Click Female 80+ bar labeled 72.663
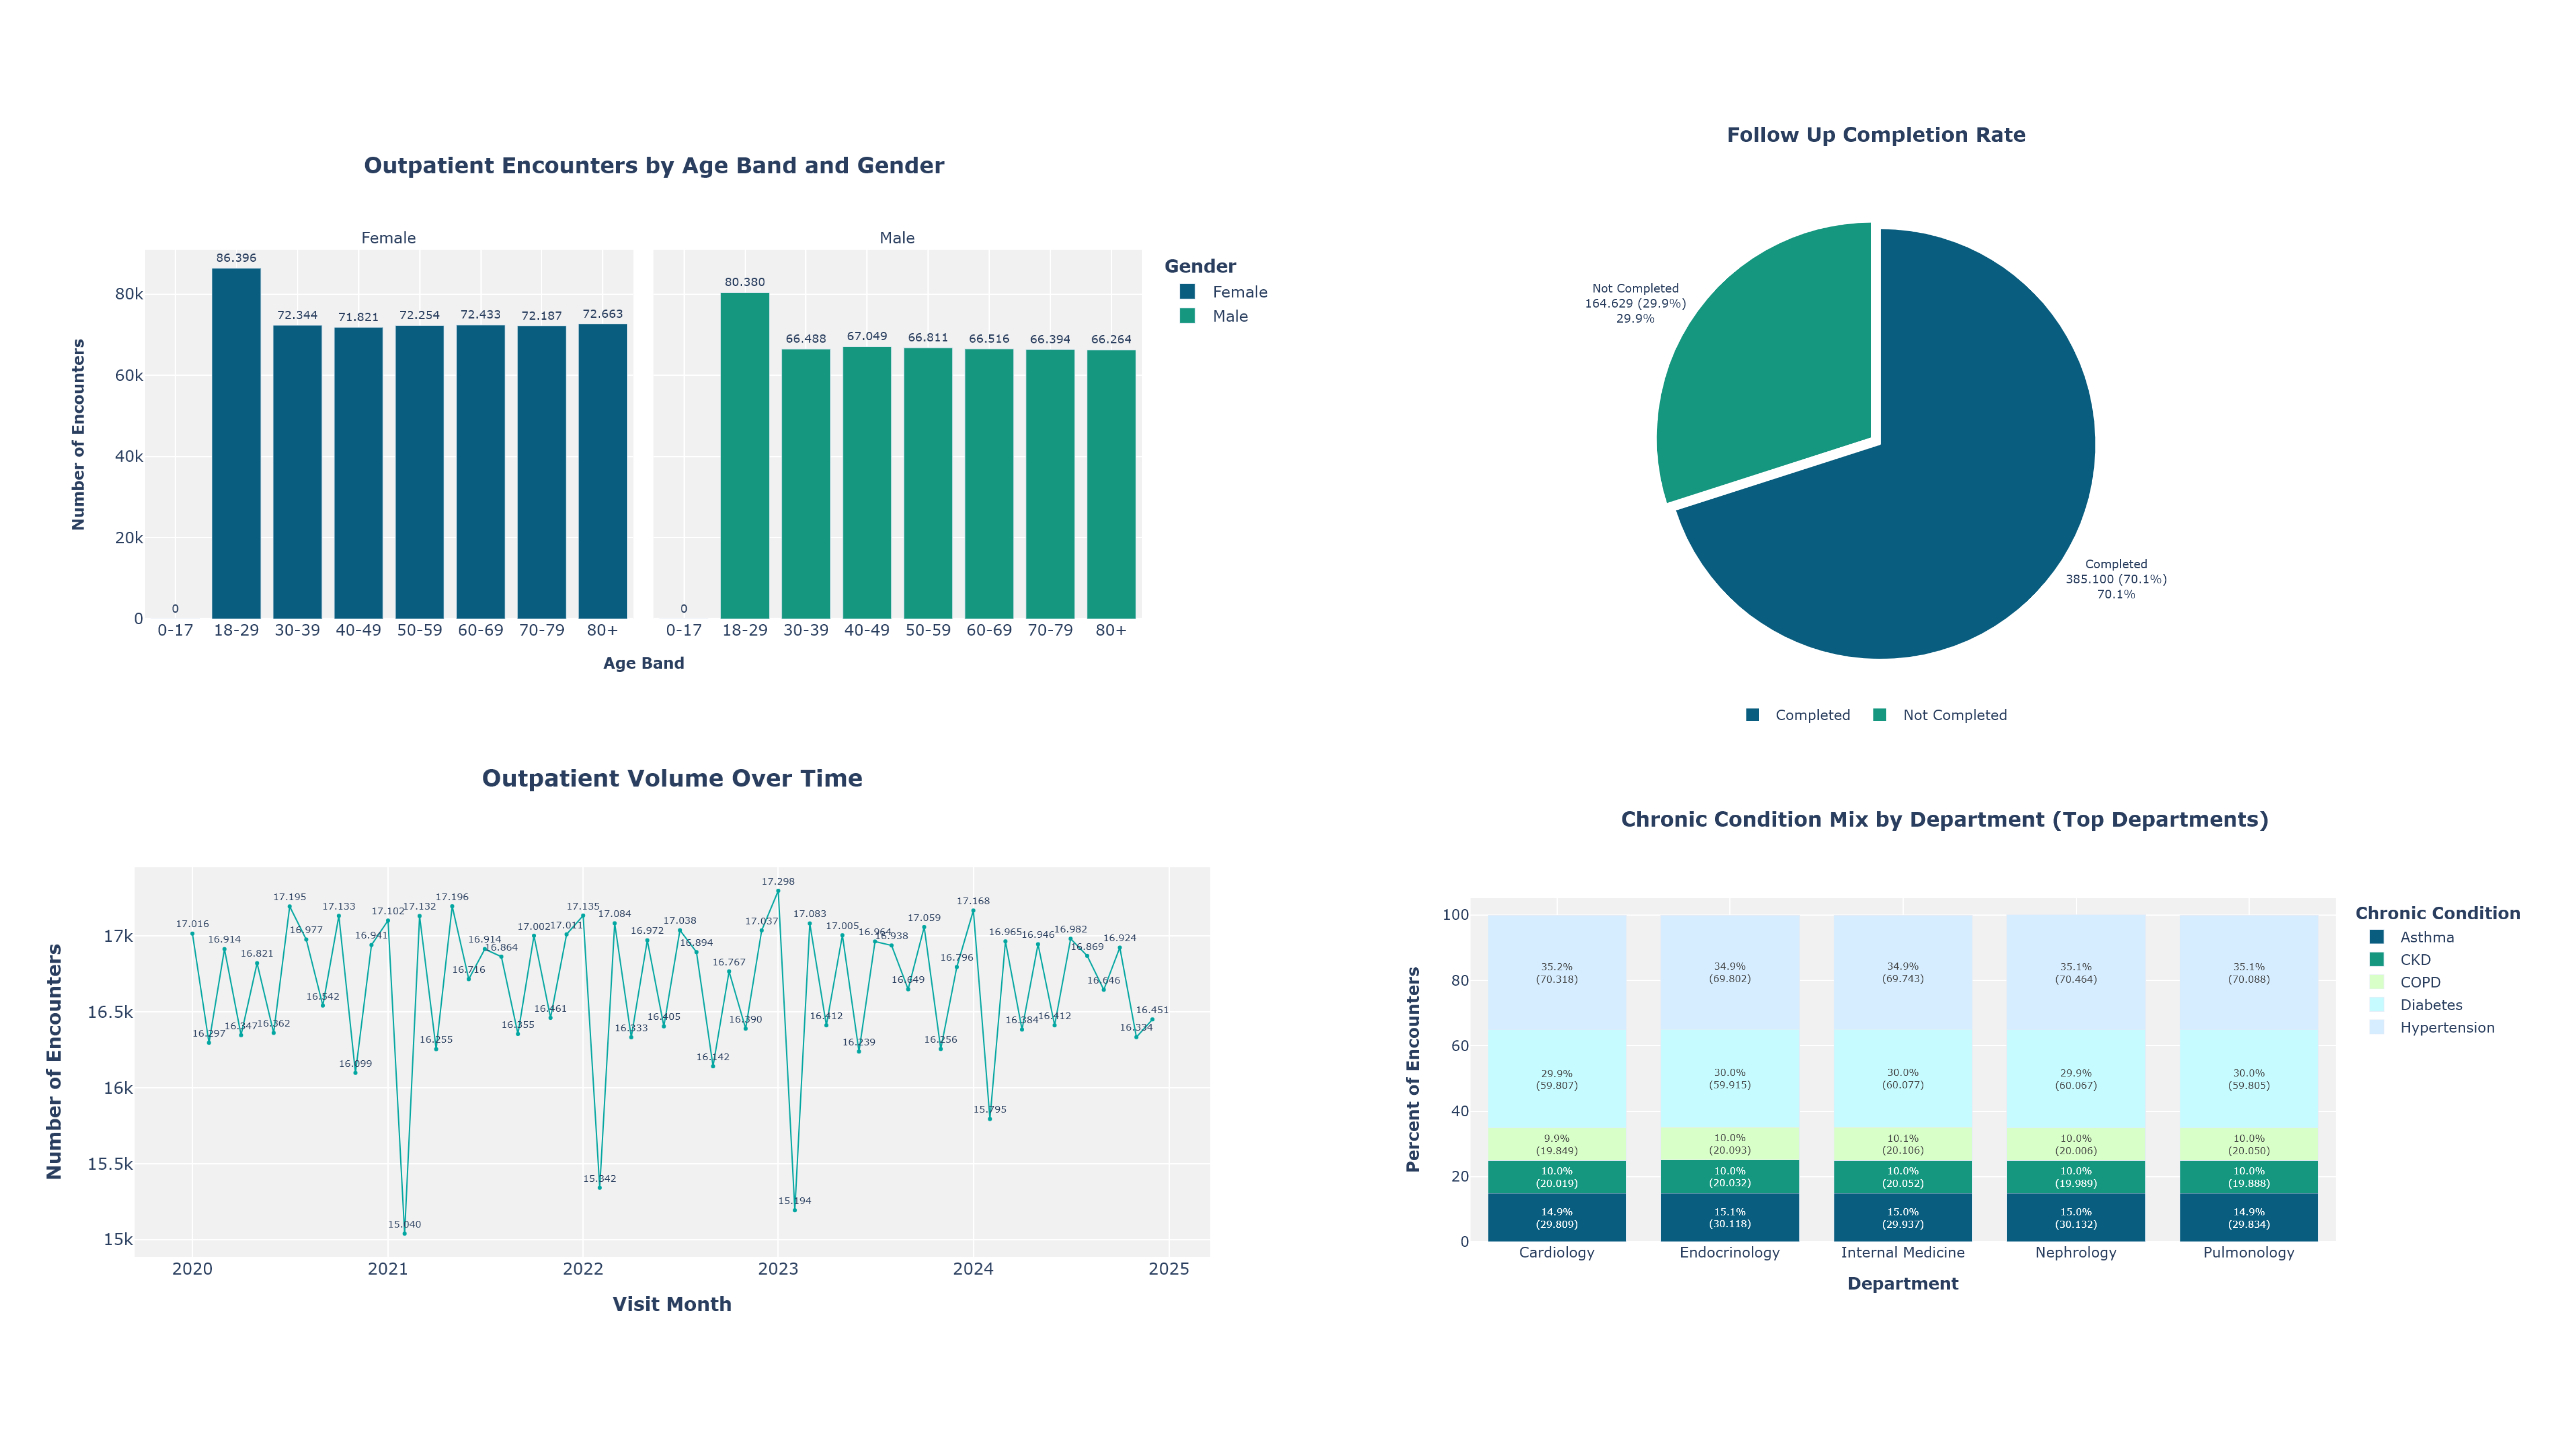Image resolution: width=2560 pixels, height=1440 pixels. (603, 471)
